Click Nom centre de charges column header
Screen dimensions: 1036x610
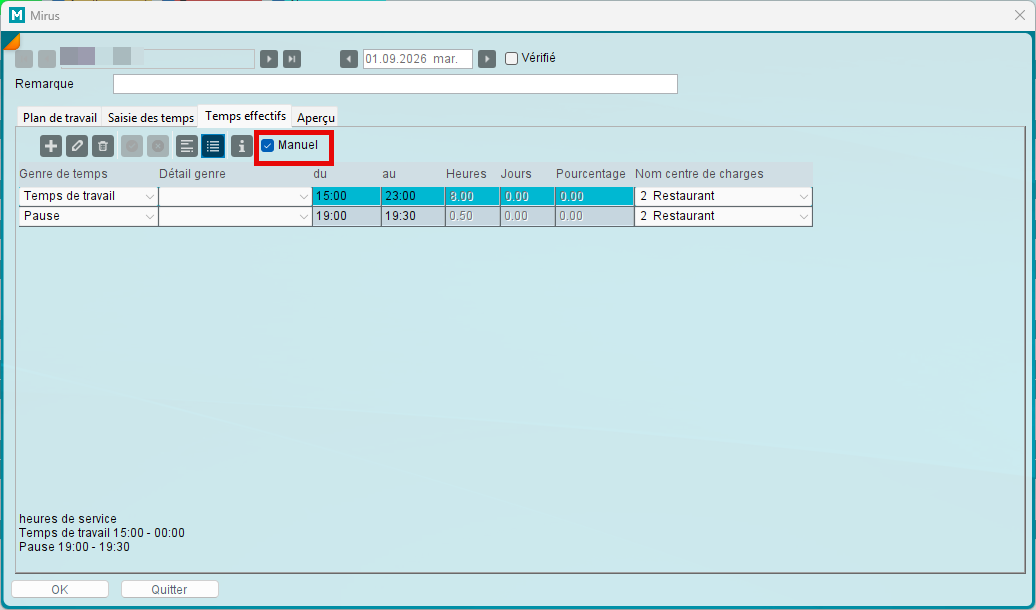pyautogui.click(x=699, y=174)
